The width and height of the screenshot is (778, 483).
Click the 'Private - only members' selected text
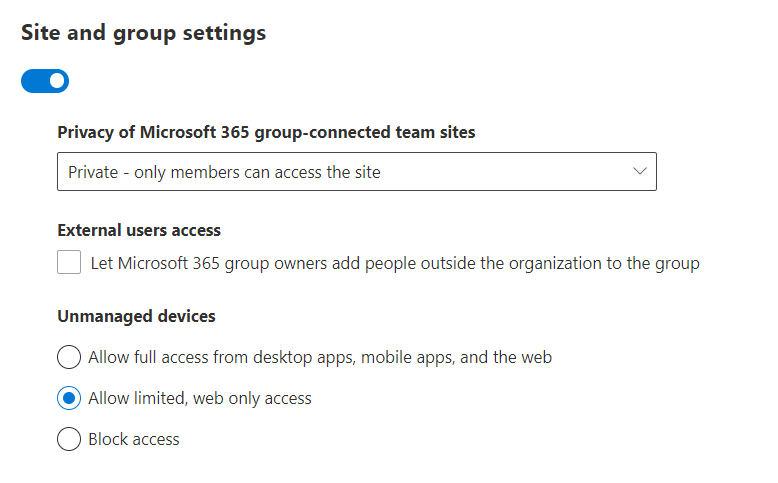coord(224,172)
